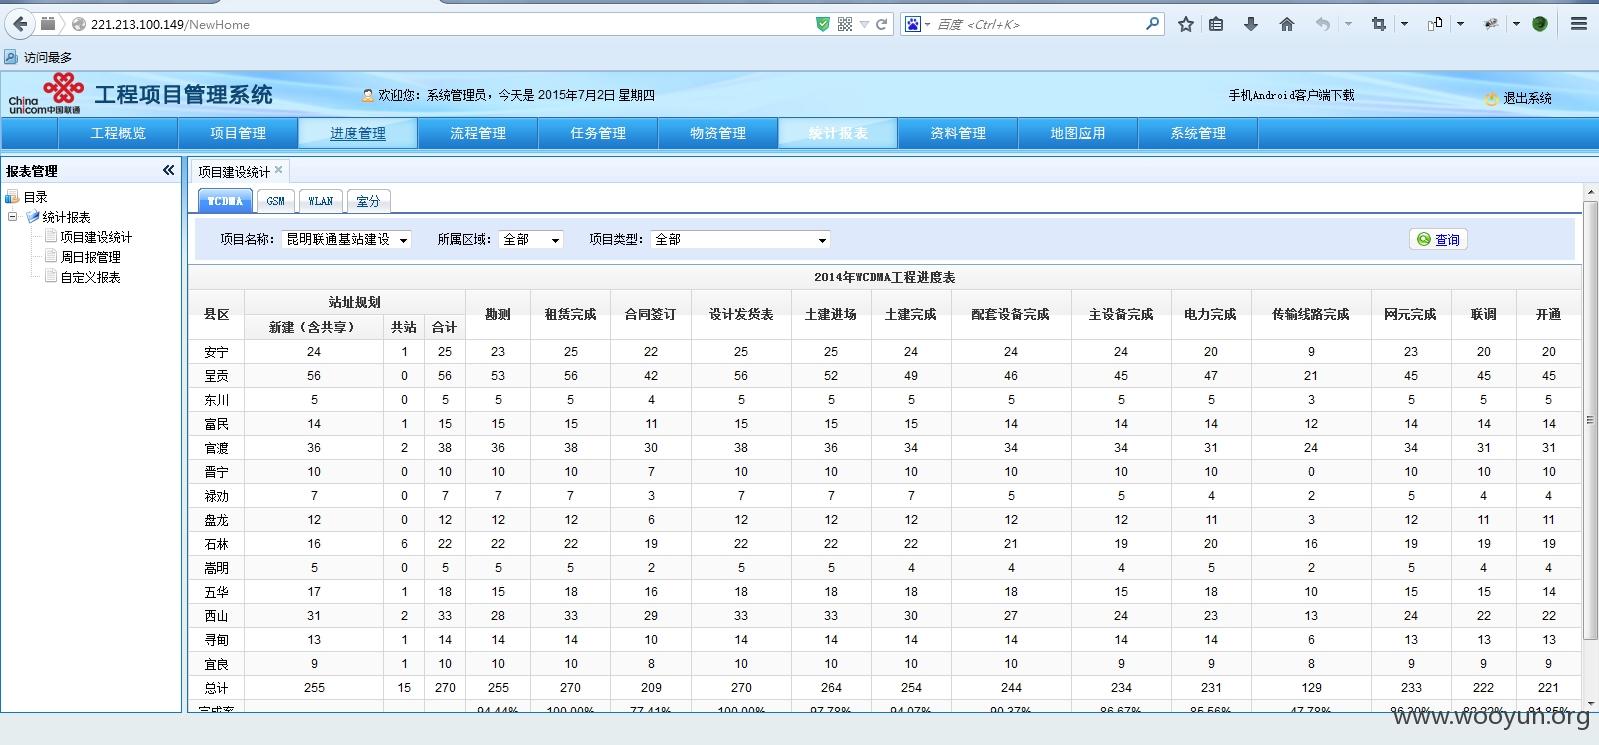Screen dimensions: 1599x745
Task: Close the 项目建设统计 tab with its X
Action: point(279,170)
